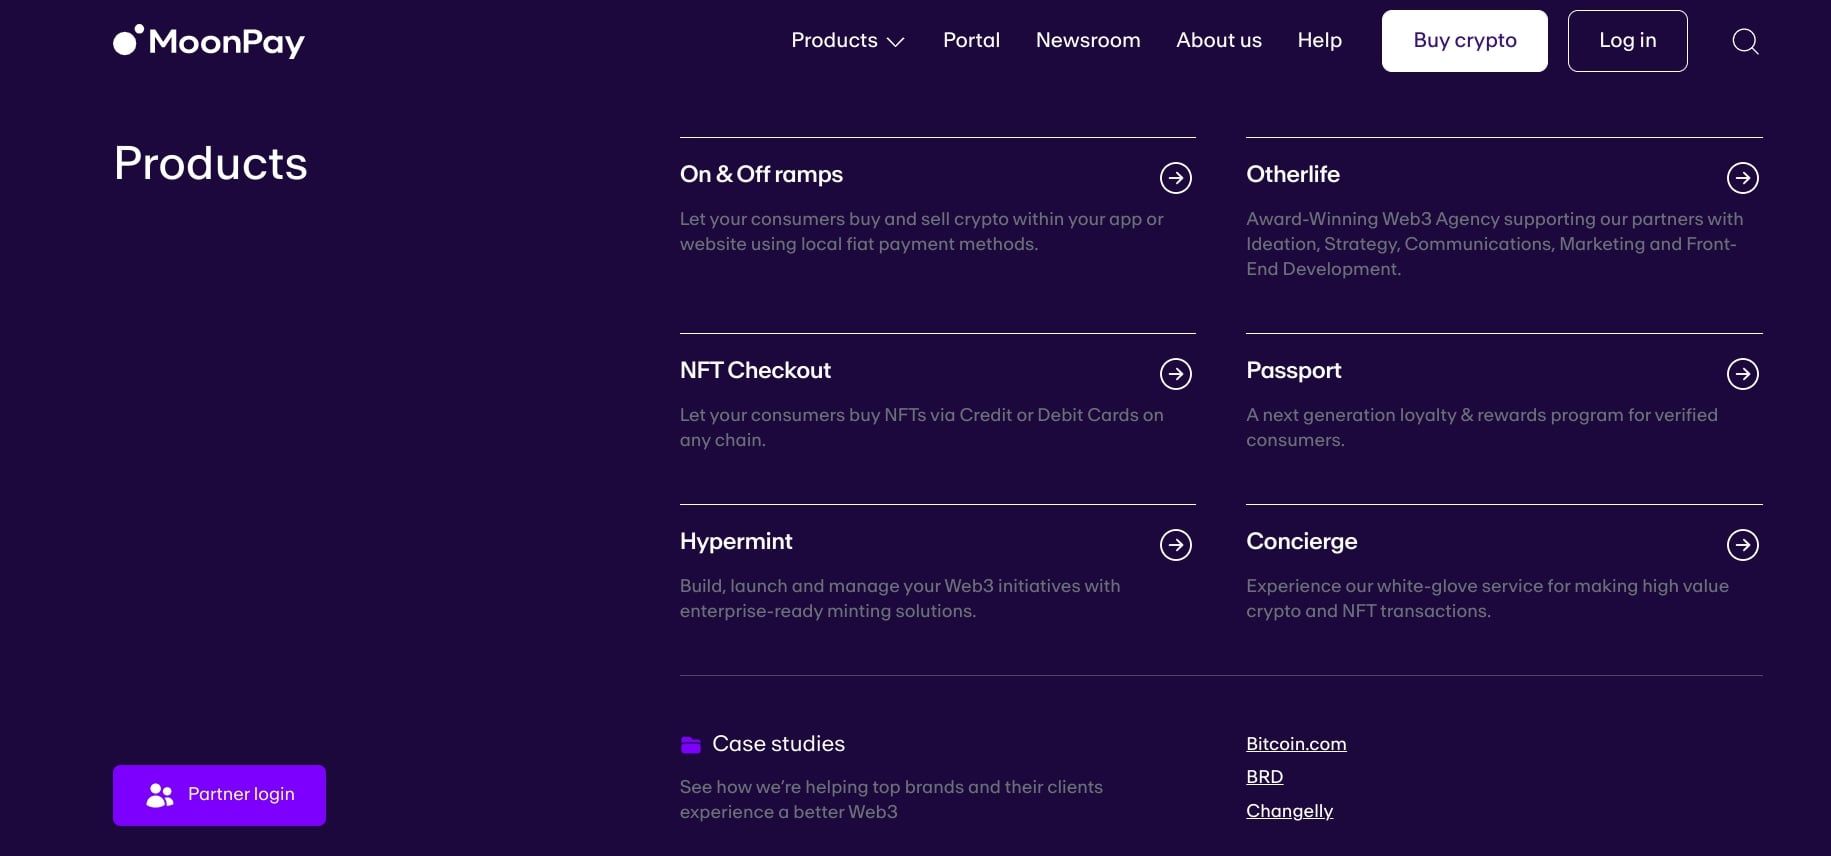Click description 'Let your consumers buy and sell crypto'

(x=921, y=231)
